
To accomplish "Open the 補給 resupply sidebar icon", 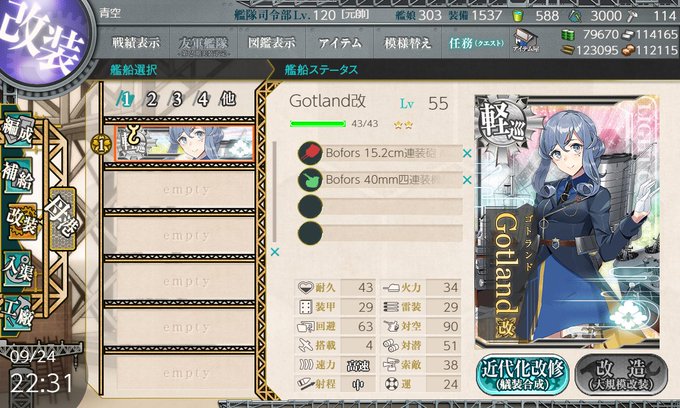I will pos(18,174).
